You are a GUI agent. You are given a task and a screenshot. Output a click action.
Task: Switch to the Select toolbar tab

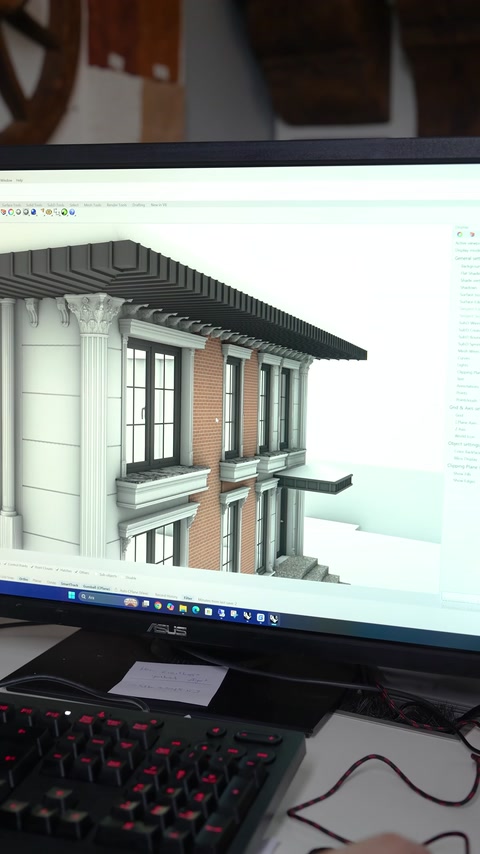pyautogui.click(x=74, y=205)
